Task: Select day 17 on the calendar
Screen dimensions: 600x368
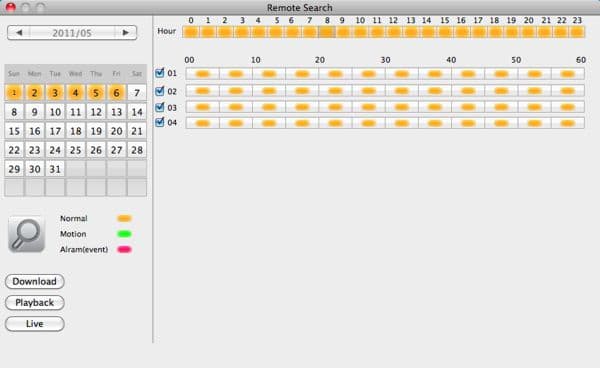Action: pos(55,131)
